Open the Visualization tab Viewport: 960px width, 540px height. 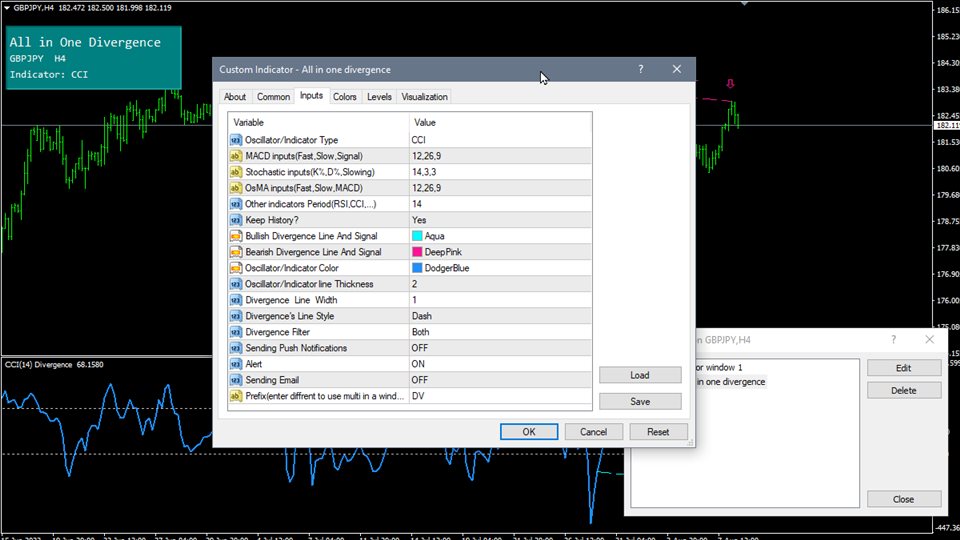425,97
